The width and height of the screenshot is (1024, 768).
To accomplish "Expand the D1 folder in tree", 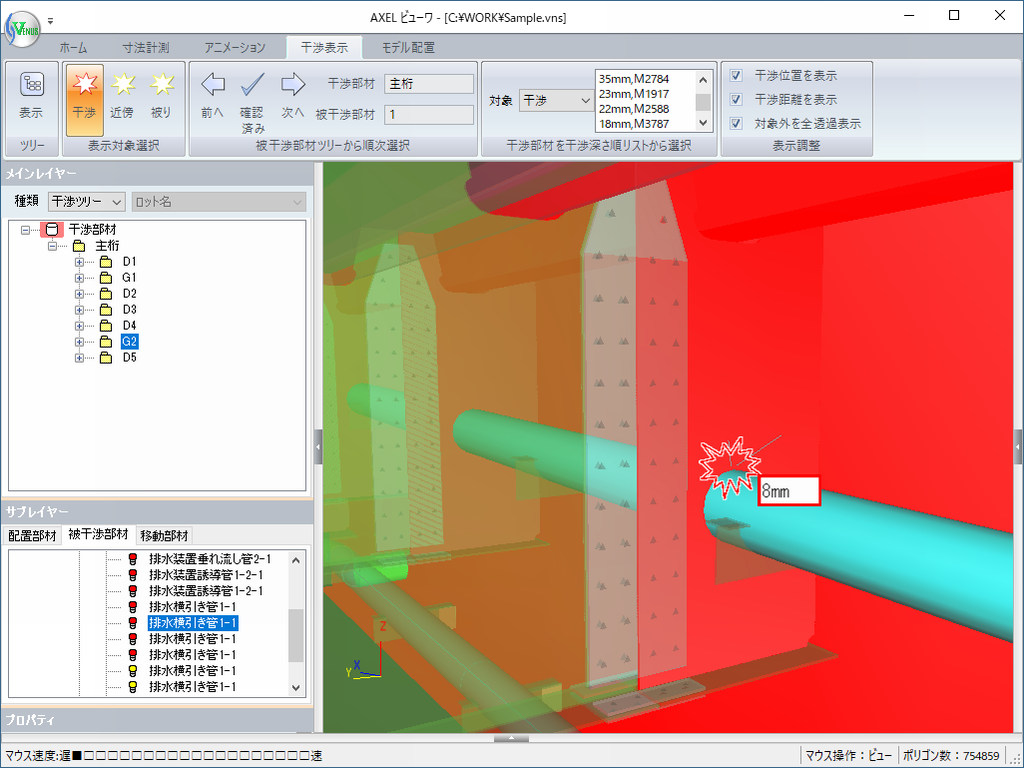I will [x=79, y=262].
